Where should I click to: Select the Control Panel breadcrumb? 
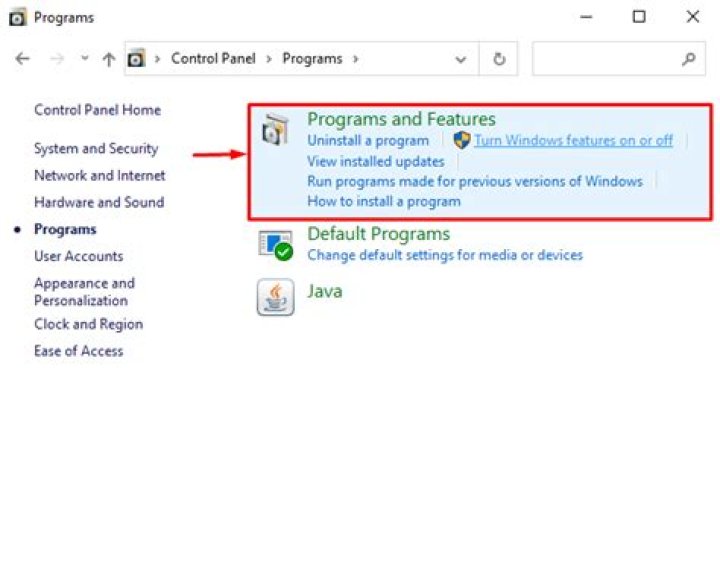[x=213, y=58]
